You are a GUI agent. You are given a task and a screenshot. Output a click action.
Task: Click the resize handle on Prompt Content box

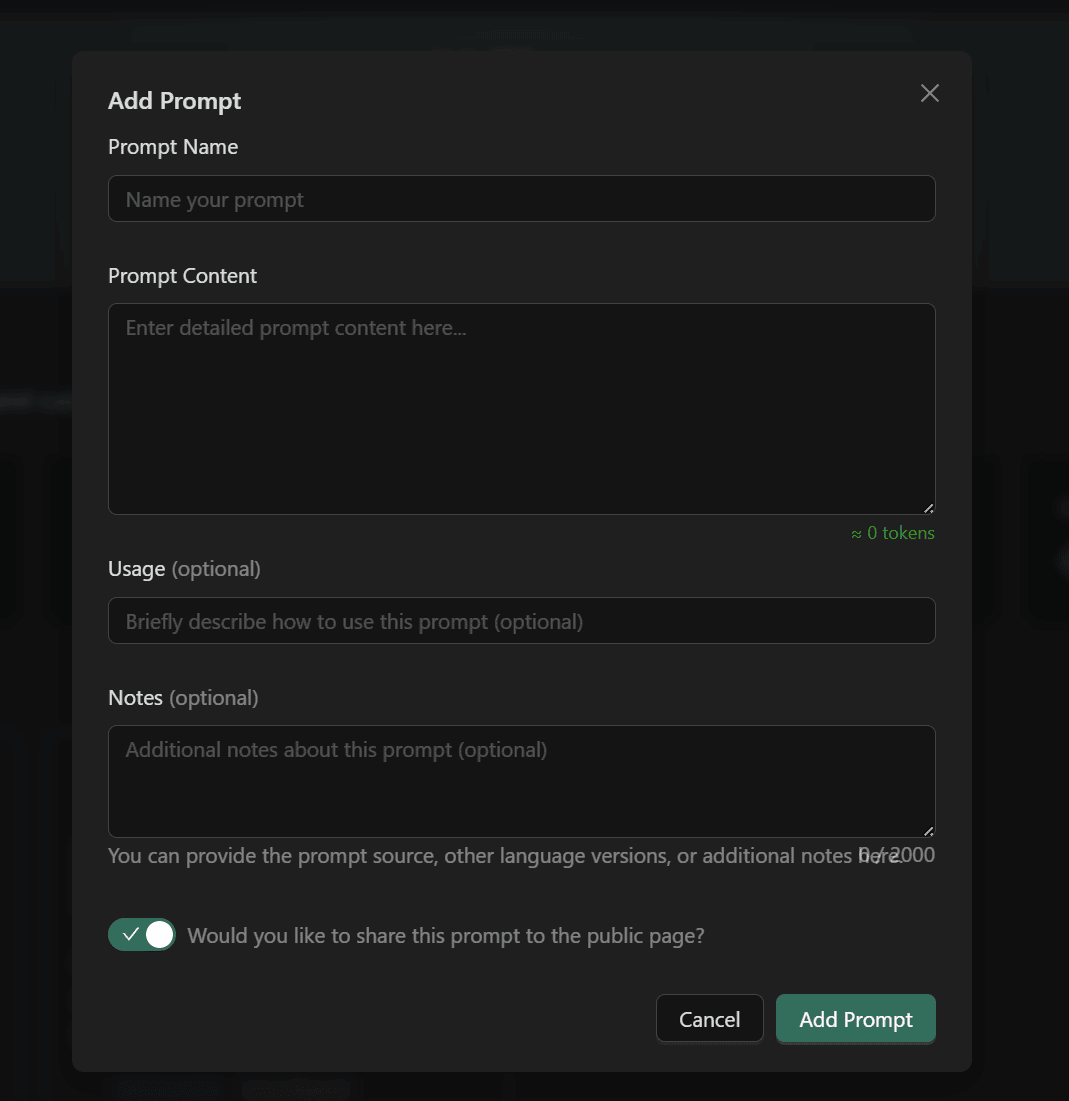point(929,508)
